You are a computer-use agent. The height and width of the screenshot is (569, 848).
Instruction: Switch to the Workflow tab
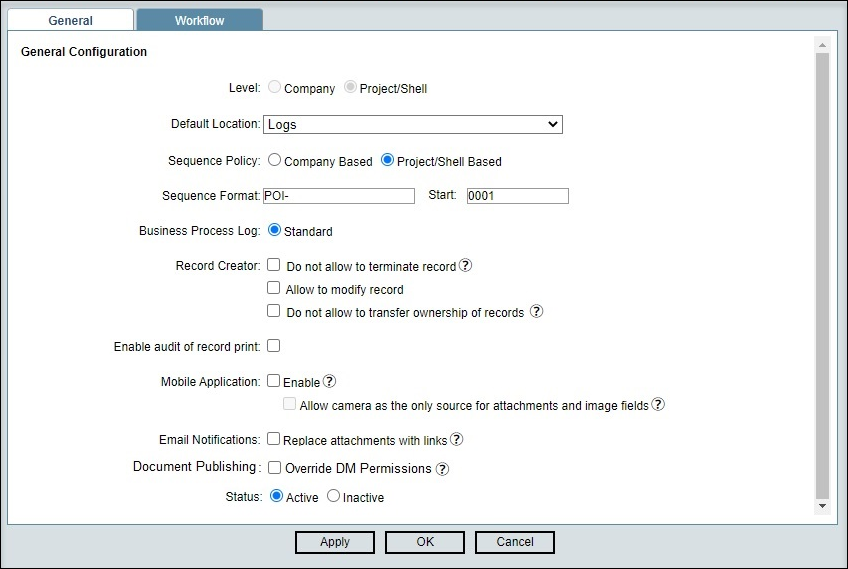coord(200,20)
